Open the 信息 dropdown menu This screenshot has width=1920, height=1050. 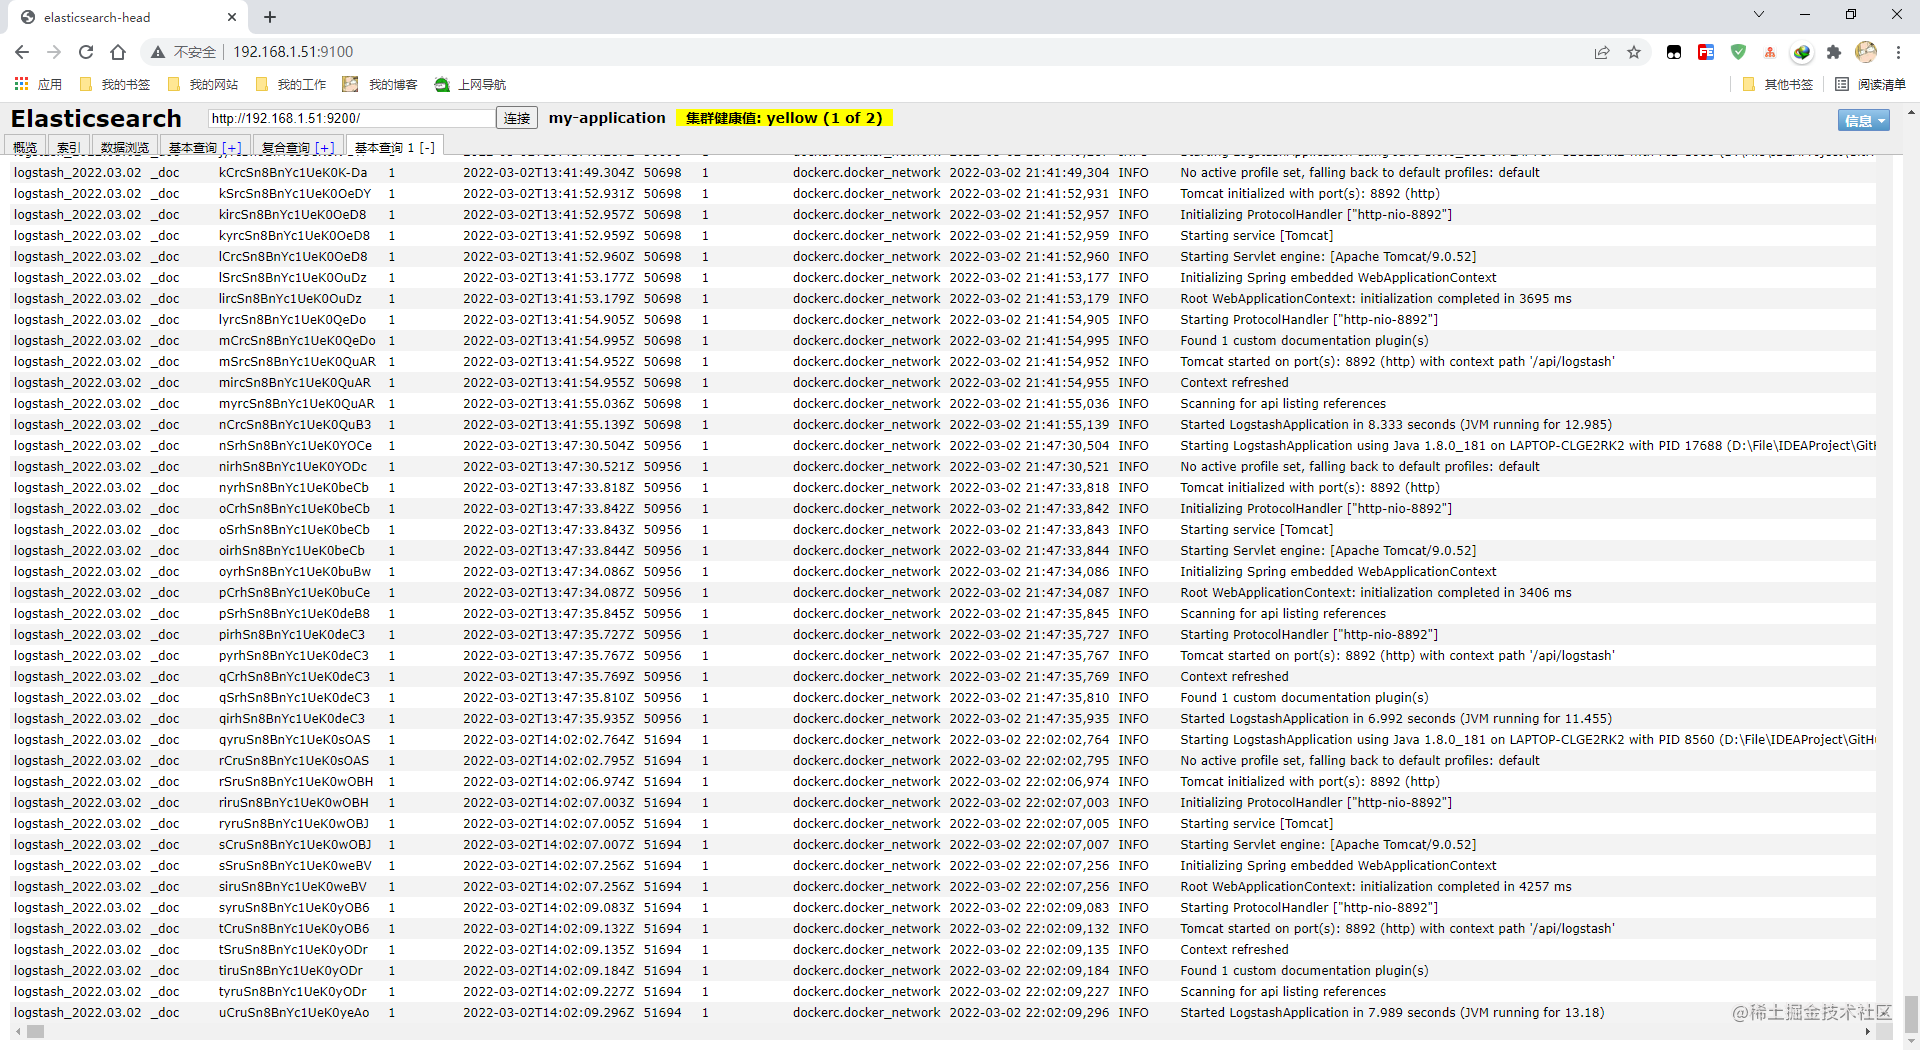(1863, 120)
